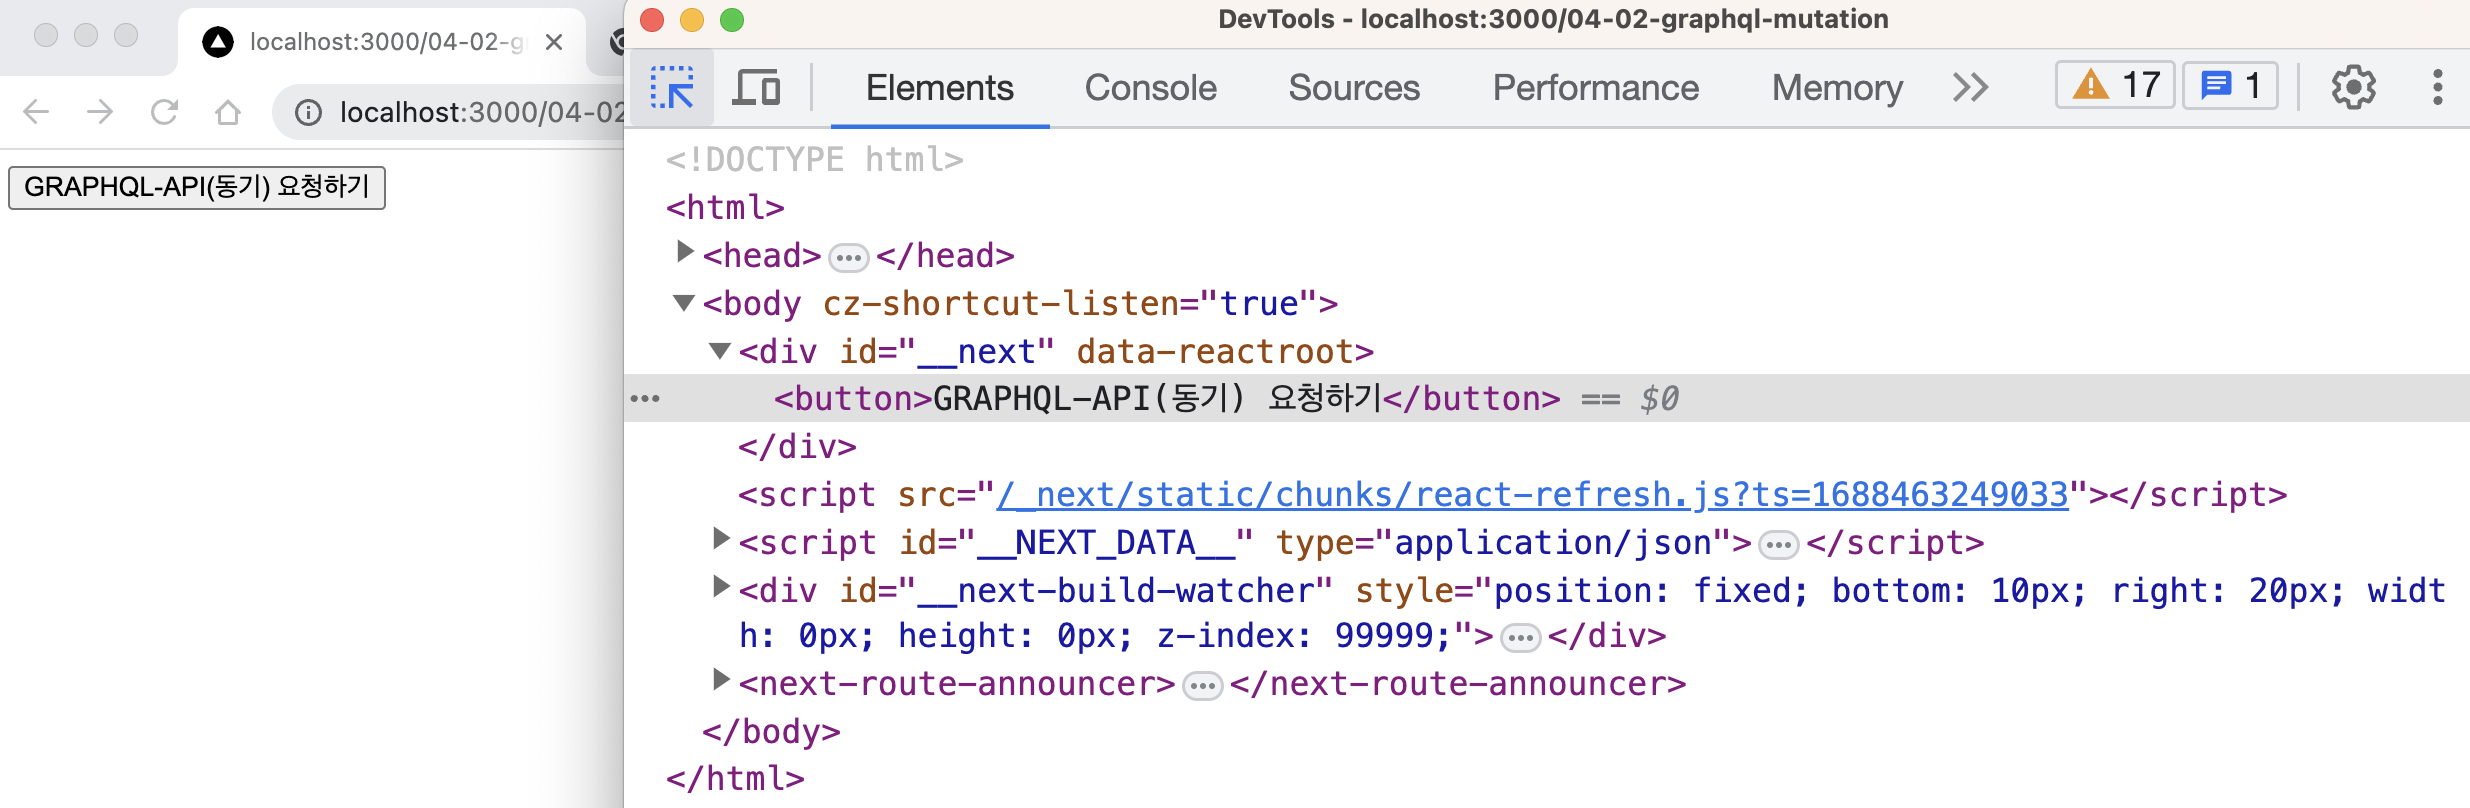This screenshot has width=2470, height=808.
Task: Select the closing </body> tag
Action: click(x=771, y=732)
